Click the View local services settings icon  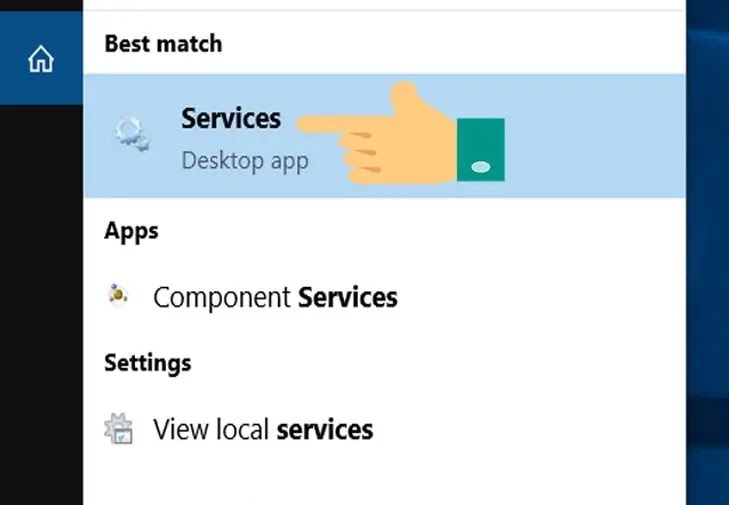point(119,428)
